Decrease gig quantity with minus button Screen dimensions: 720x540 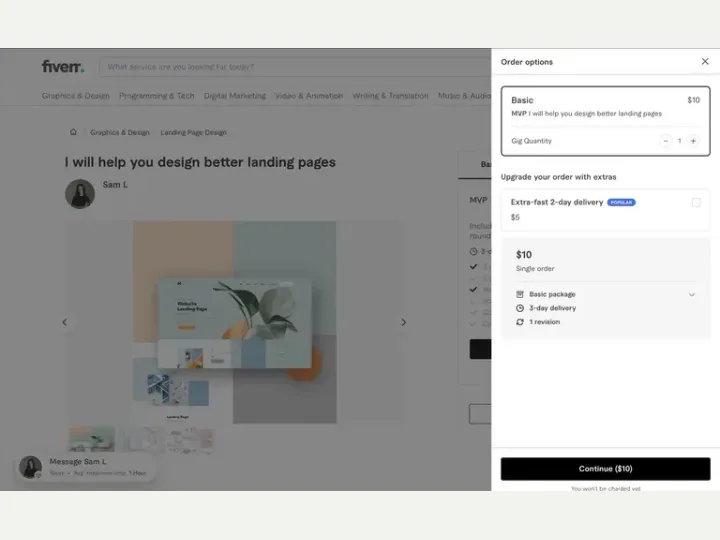tap(665, 141)
